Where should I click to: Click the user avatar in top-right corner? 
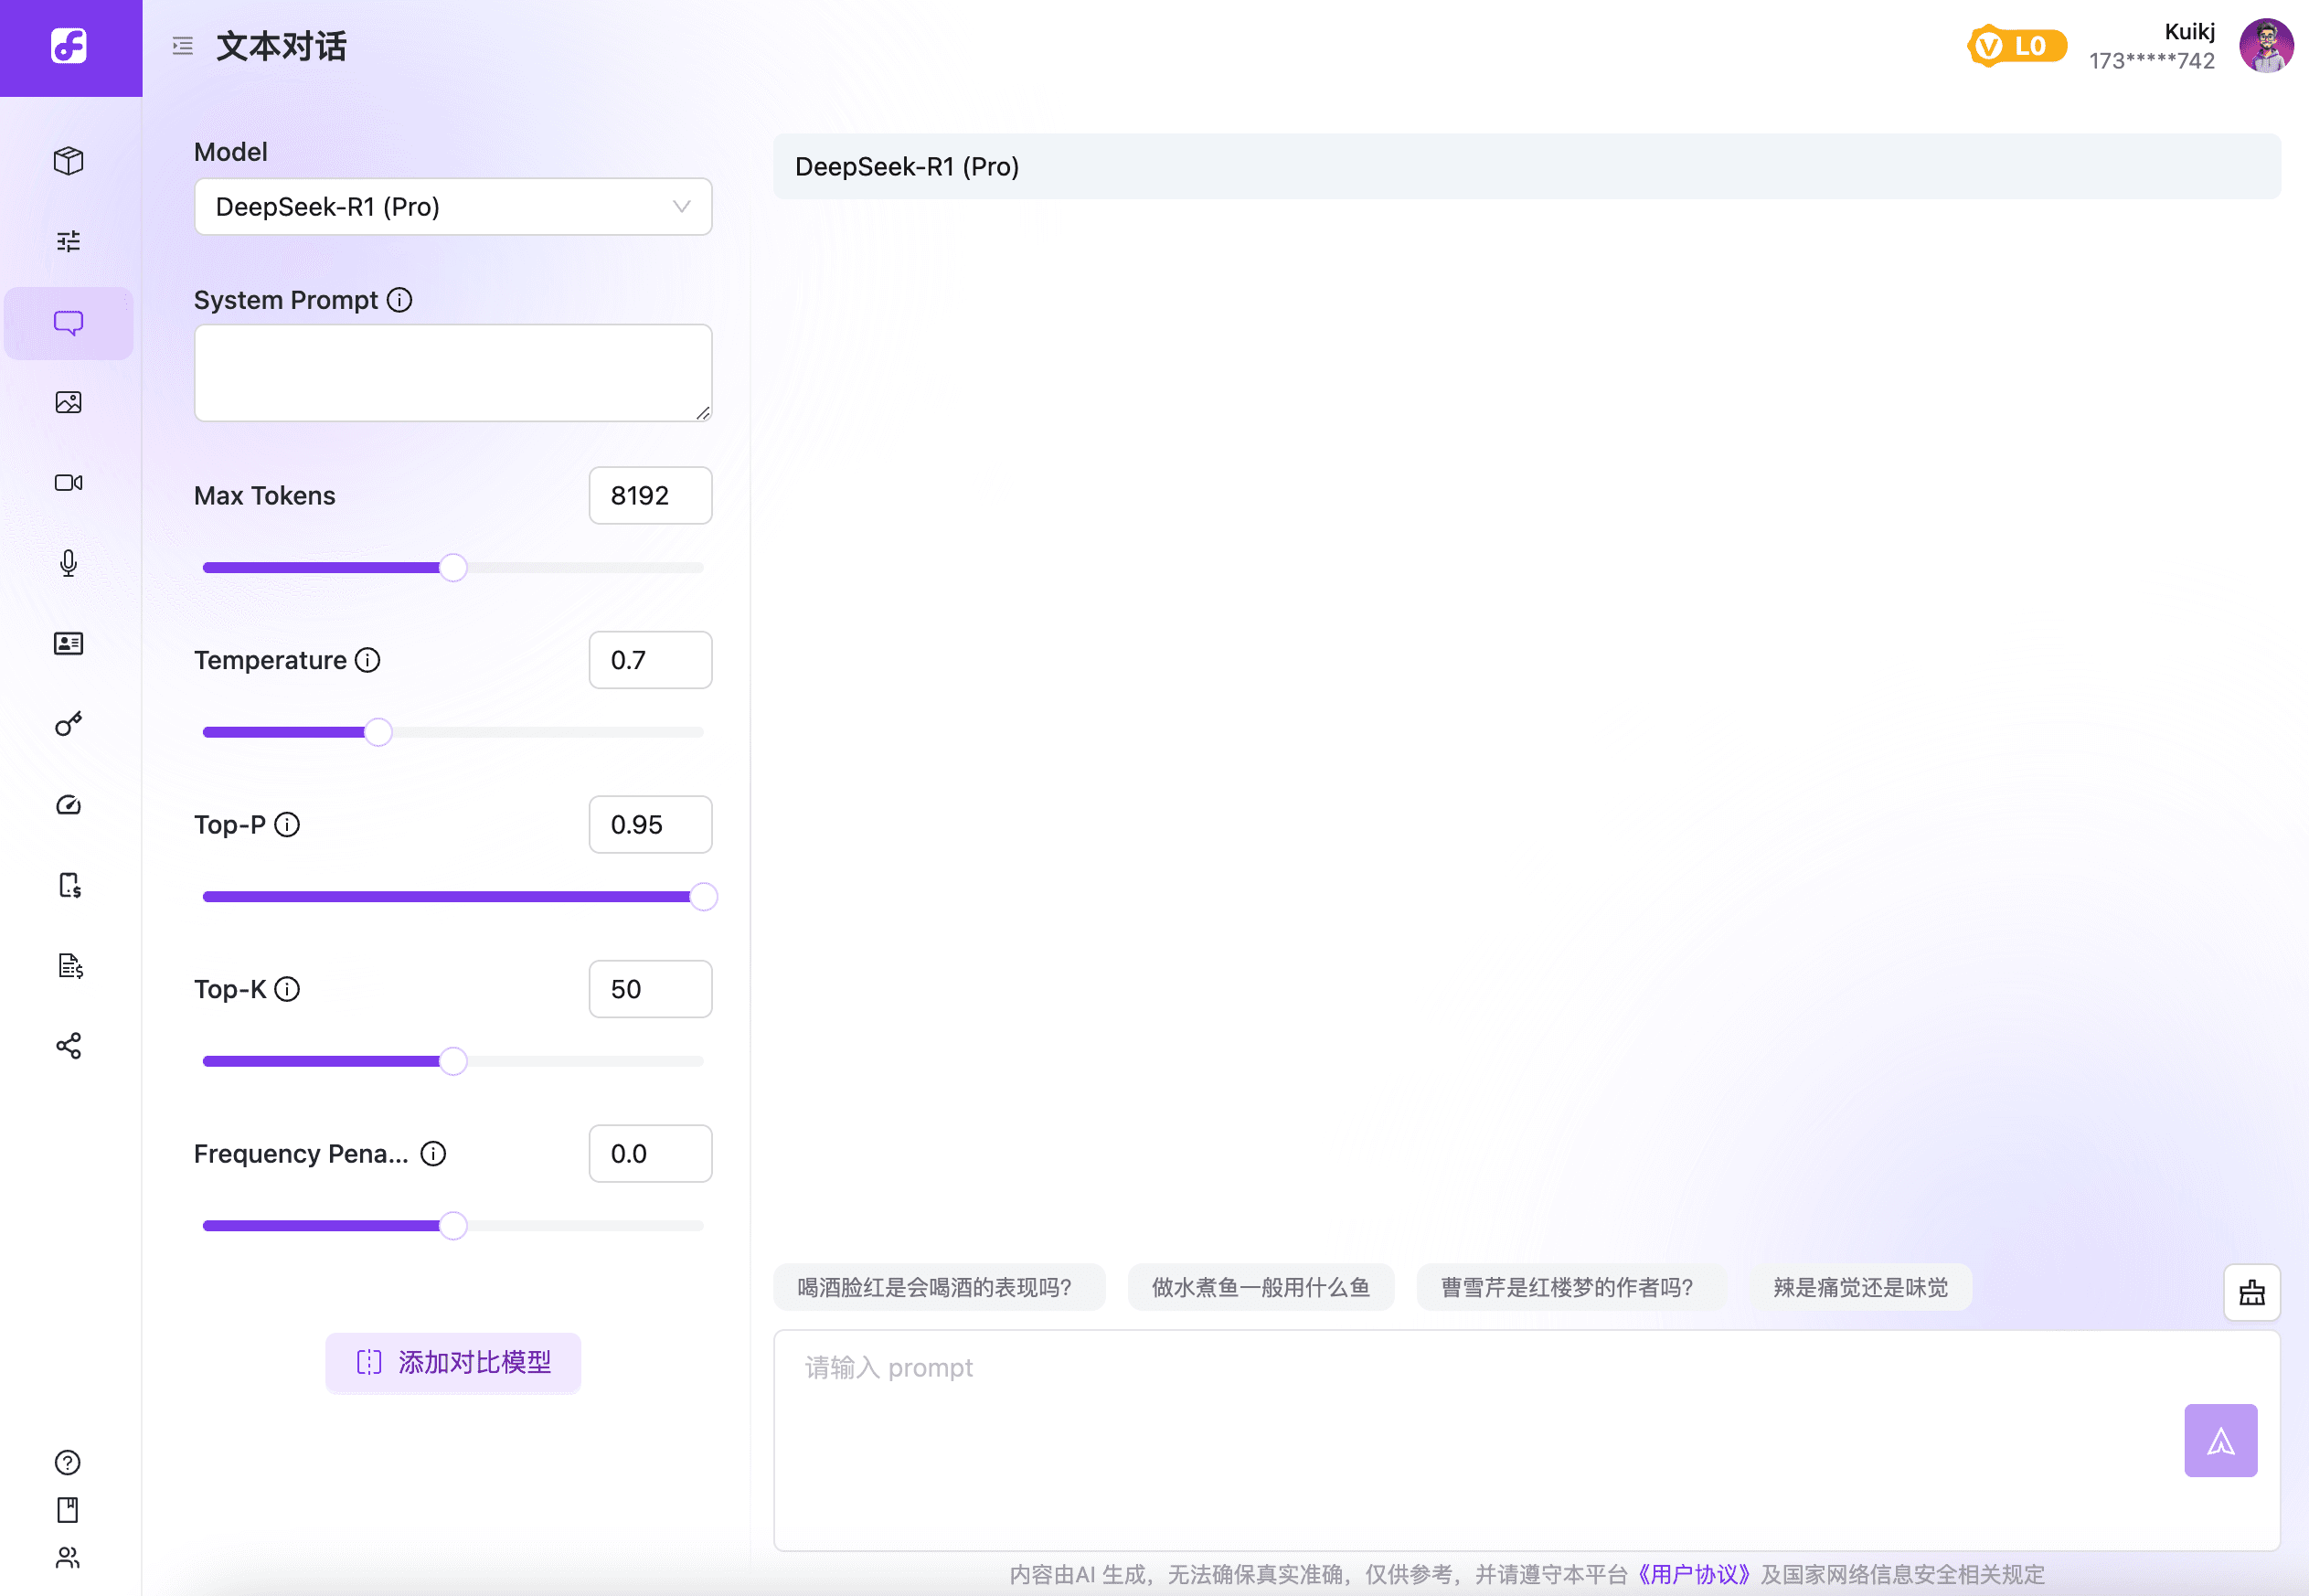pos(2266,46)
